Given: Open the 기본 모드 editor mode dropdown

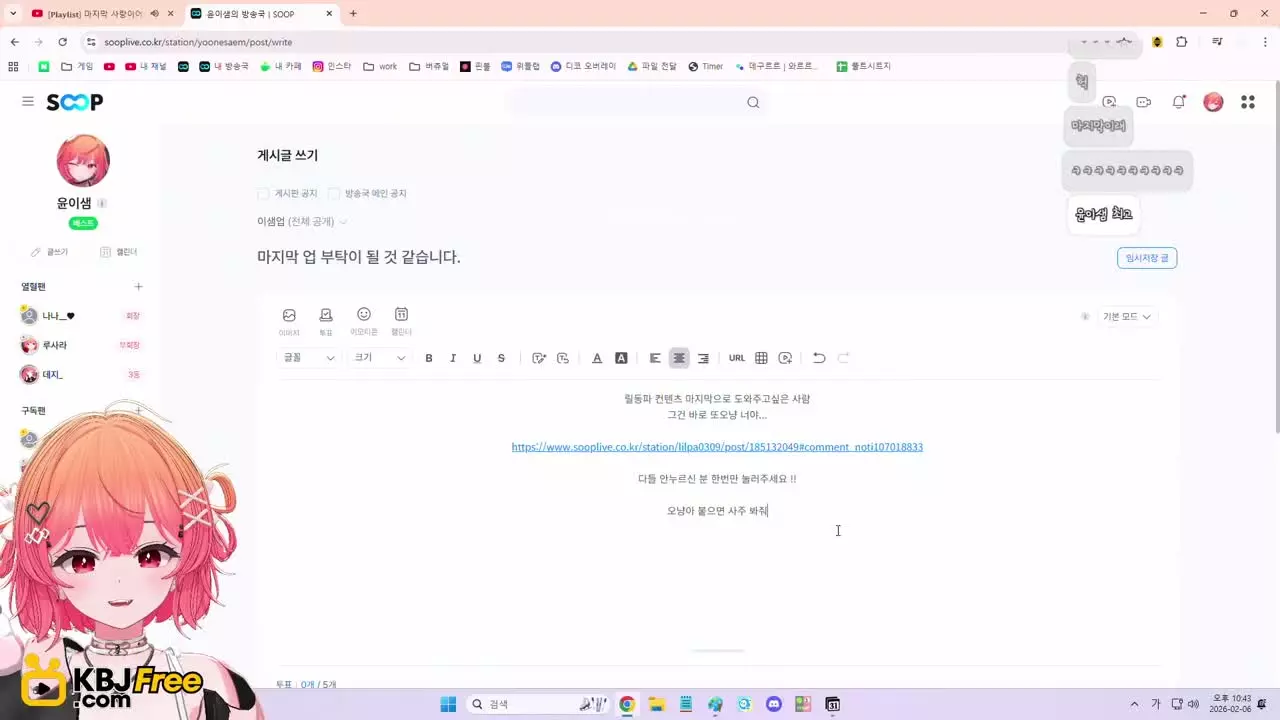Looking at the screenshot, I should pos(1127,317).
